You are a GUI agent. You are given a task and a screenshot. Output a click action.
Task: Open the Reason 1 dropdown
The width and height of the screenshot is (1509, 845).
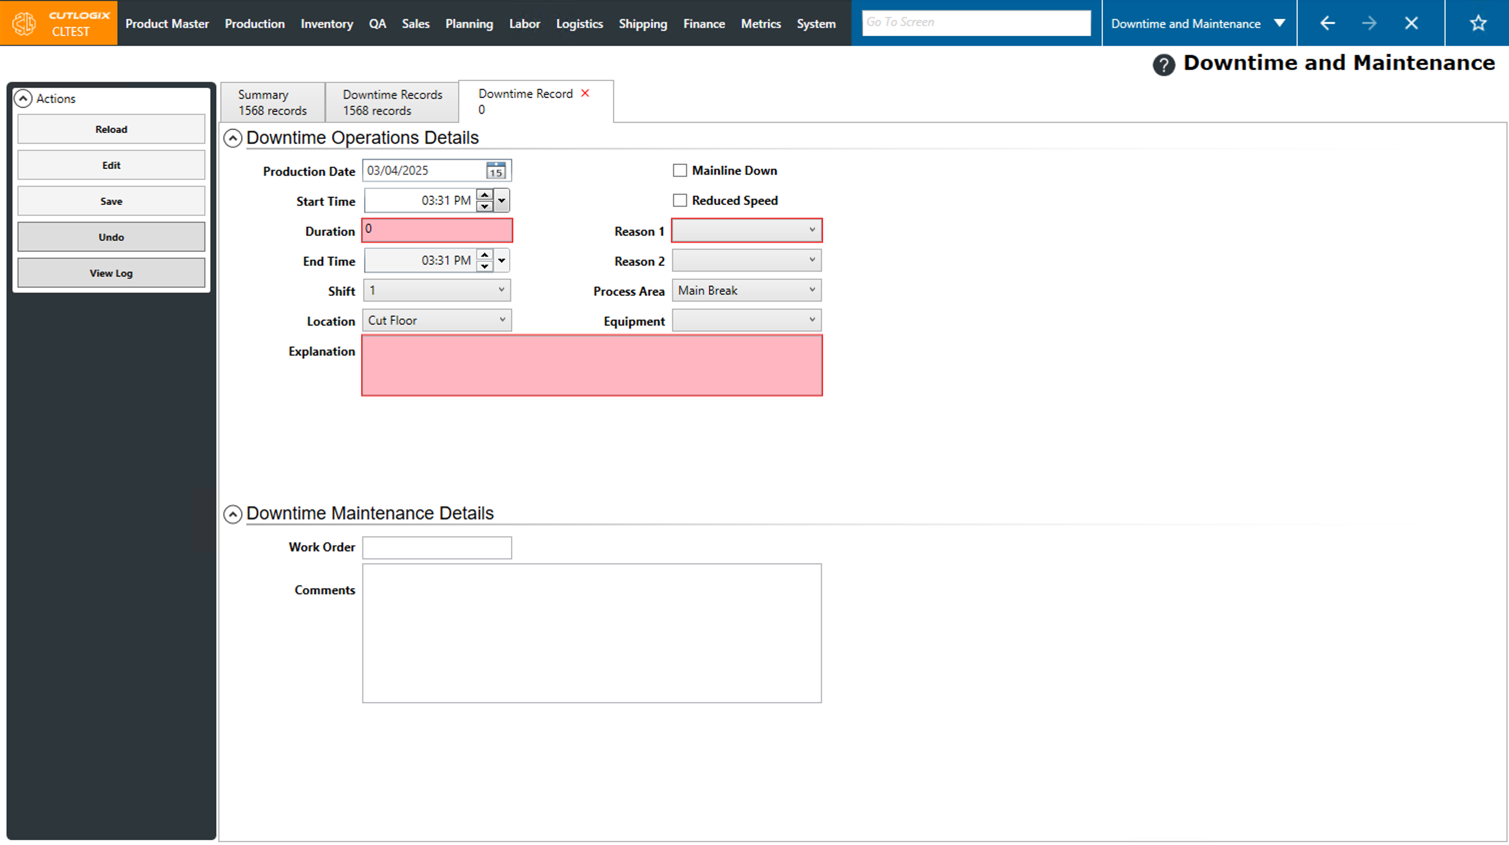(746, 231)
